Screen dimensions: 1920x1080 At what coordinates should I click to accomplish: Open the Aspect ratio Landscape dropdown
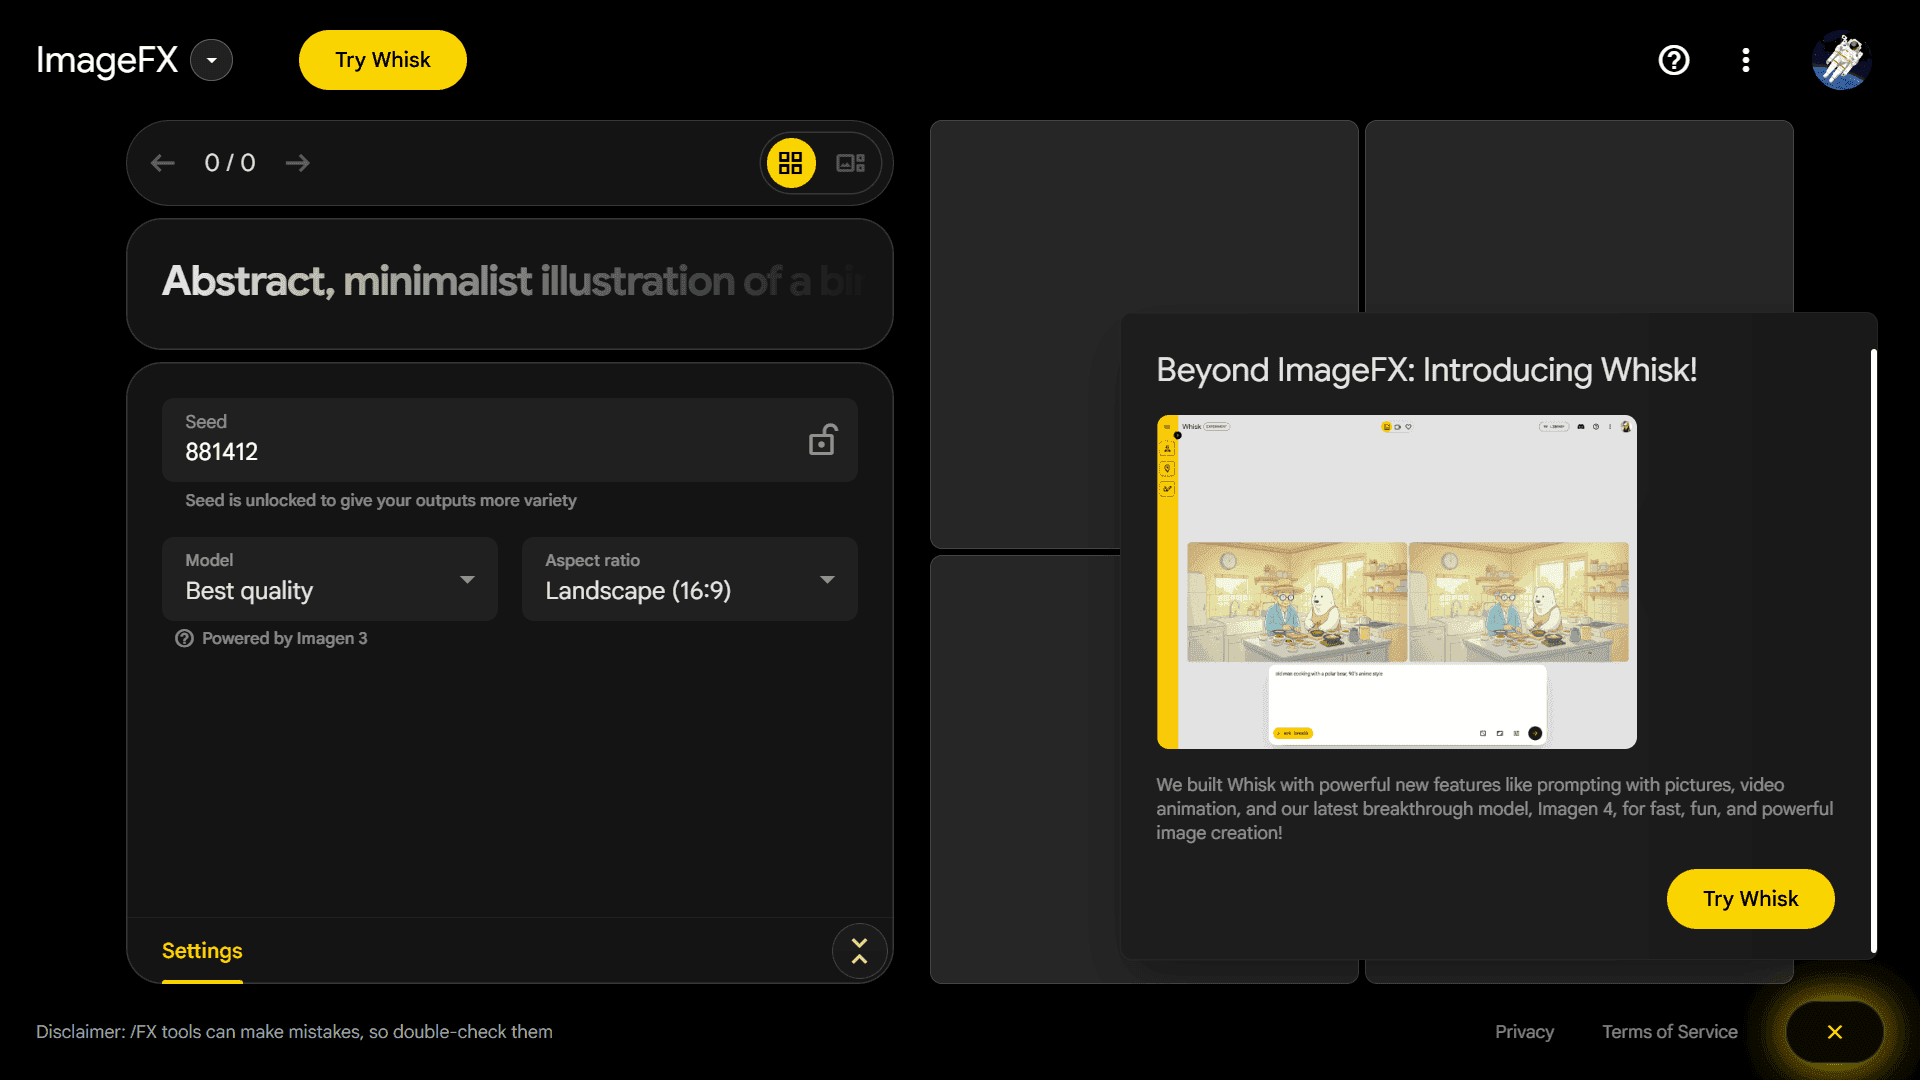(689, 579)
